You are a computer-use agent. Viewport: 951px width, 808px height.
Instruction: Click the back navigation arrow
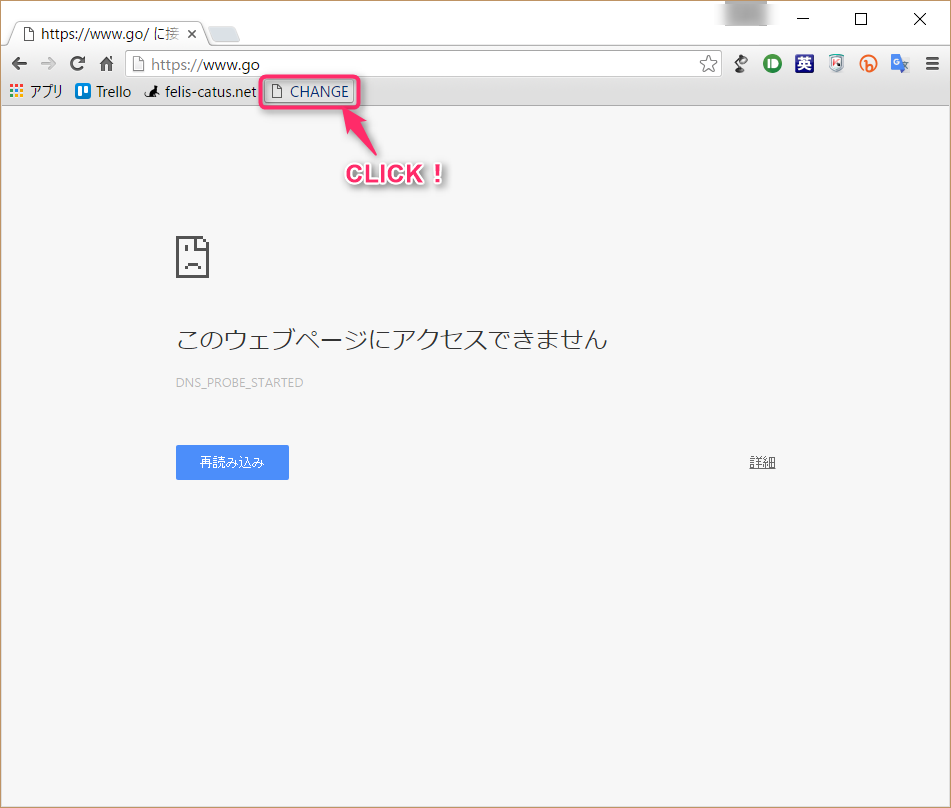point(19,63)
